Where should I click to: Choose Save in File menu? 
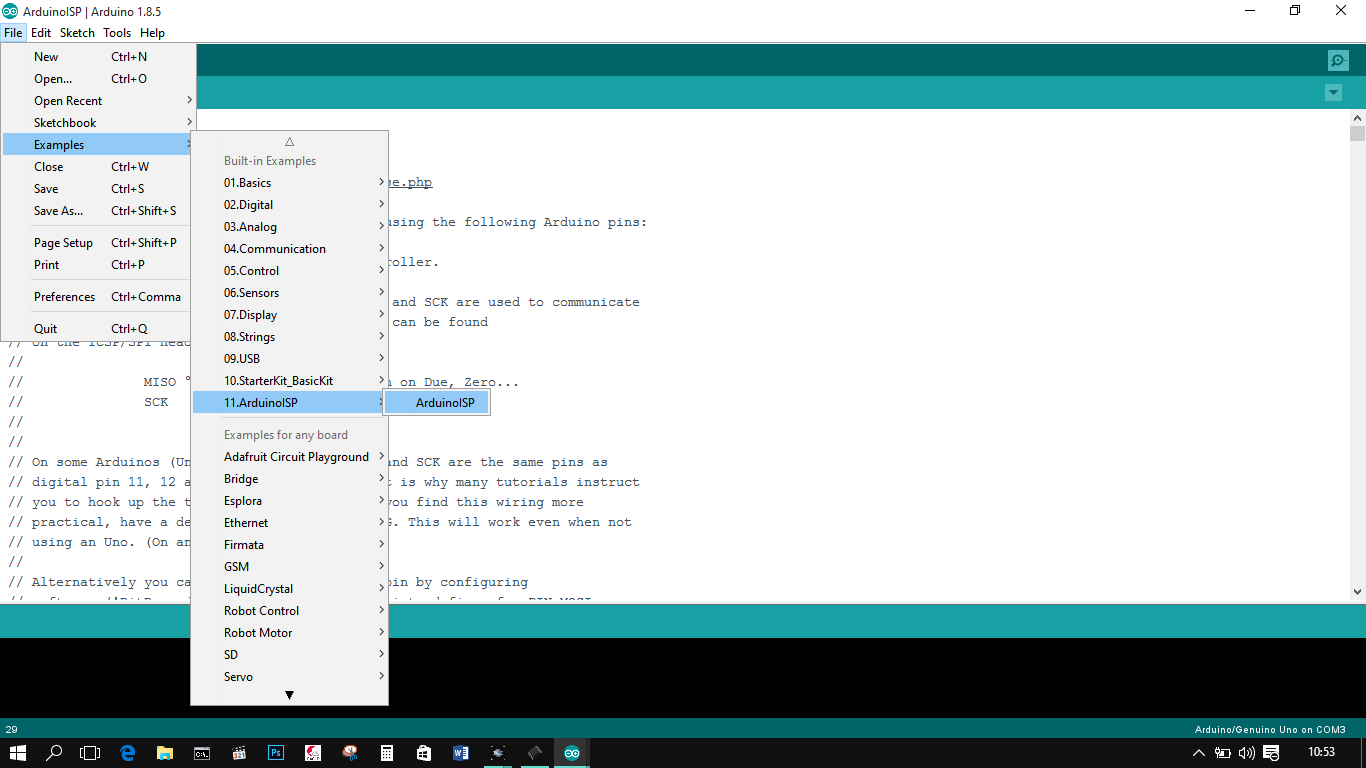(x=98, y=189)
